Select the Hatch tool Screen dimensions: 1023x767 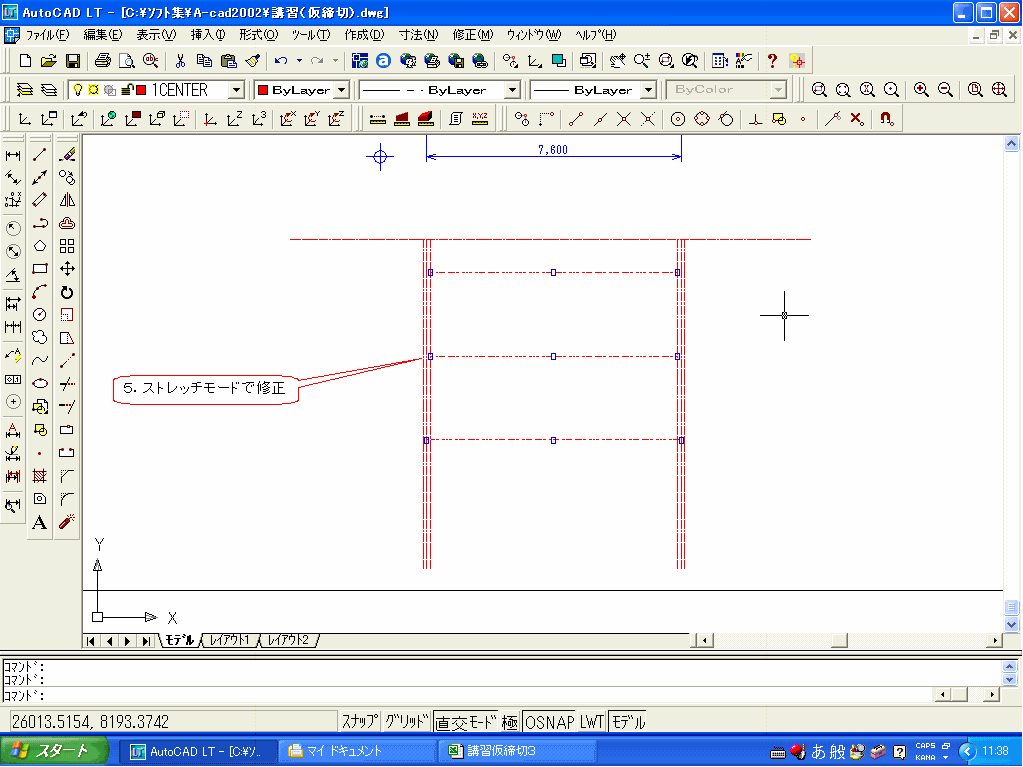[40, 476]
